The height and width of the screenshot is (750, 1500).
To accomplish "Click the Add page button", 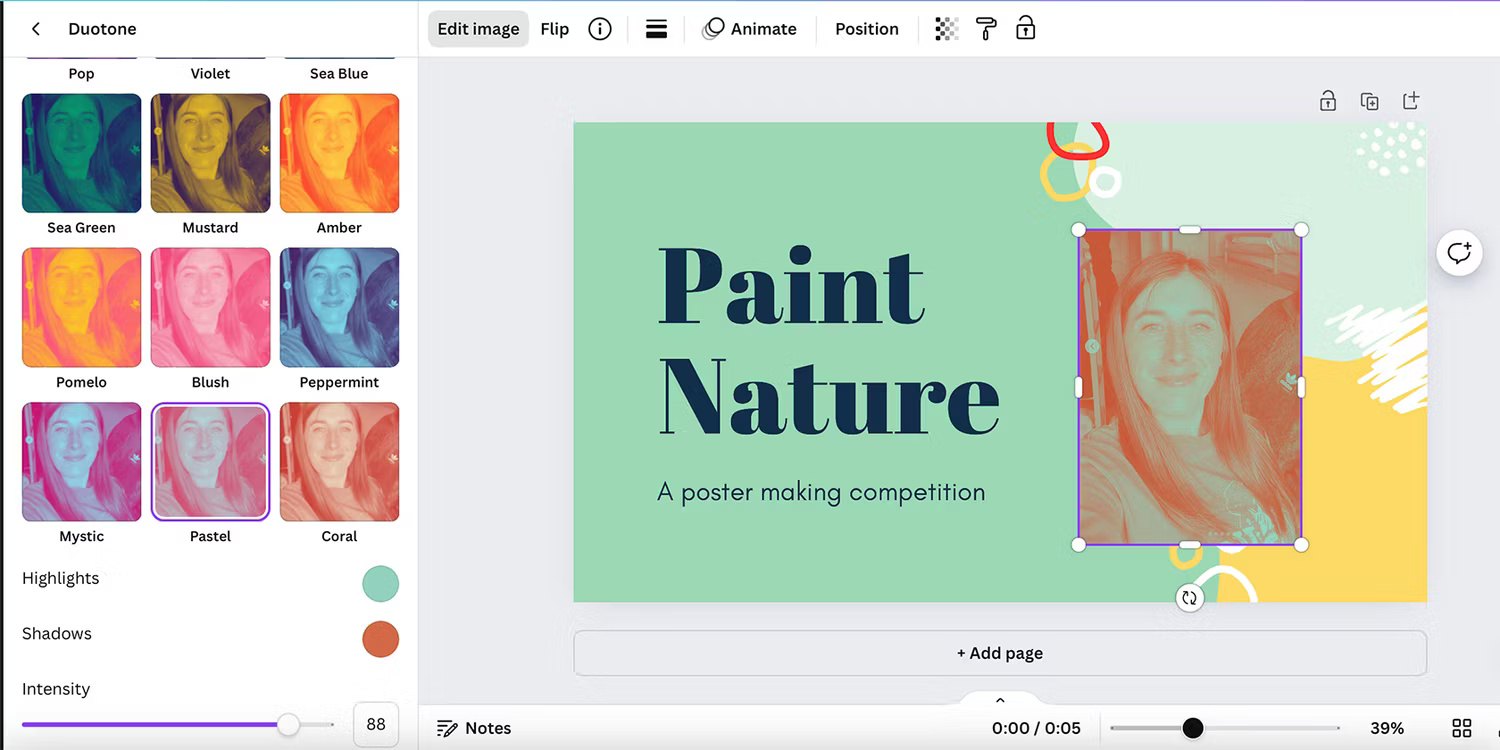I will point(999,653).
